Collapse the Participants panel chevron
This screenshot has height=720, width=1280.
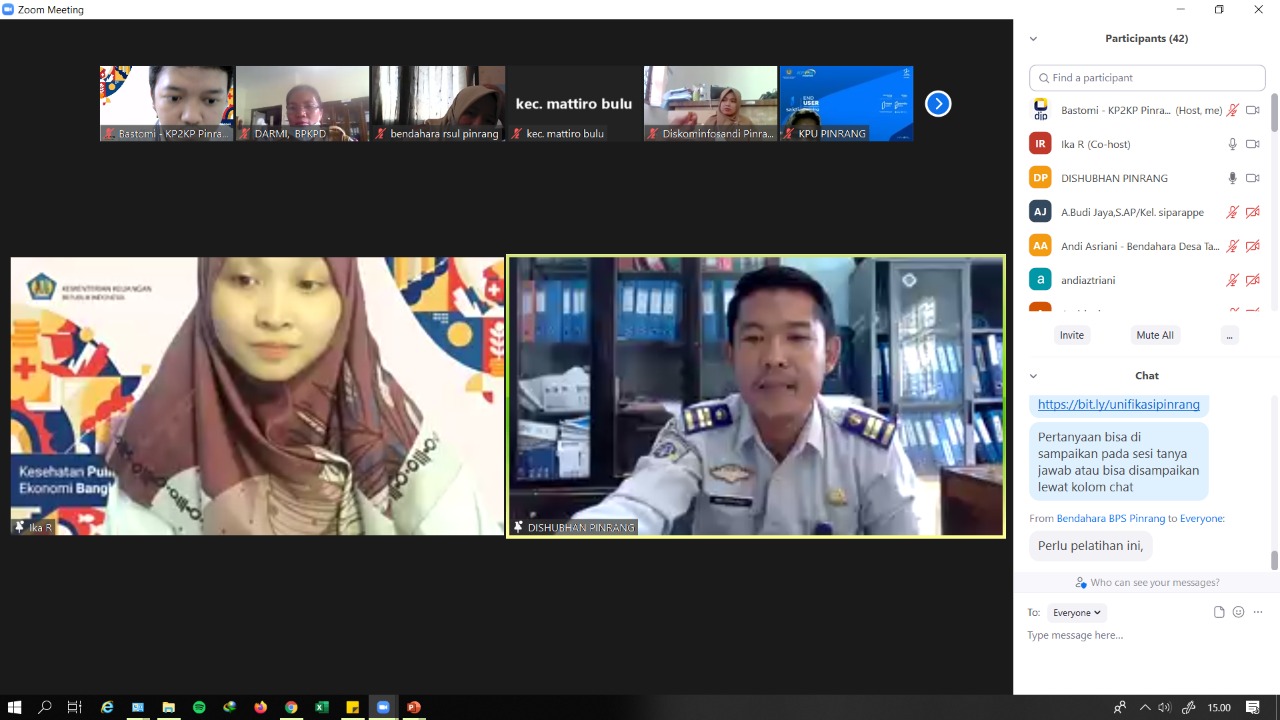click(1033, 39)
